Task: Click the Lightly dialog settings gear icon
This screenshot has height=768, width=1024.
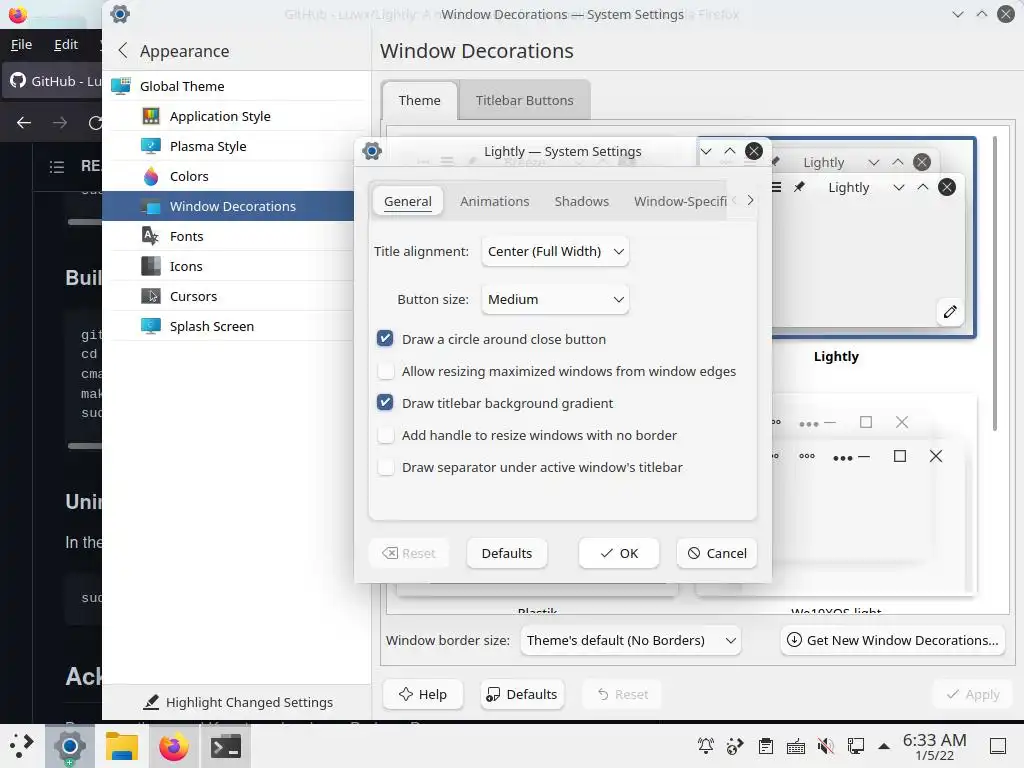Action: pyautogui.click(x=372, y=151)
